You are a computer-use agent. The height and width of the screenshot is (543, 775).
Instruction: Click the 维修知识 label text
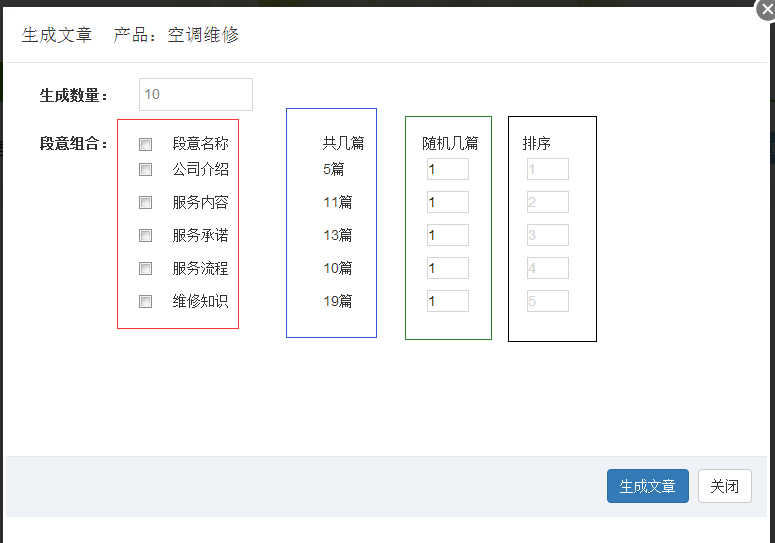200,301
